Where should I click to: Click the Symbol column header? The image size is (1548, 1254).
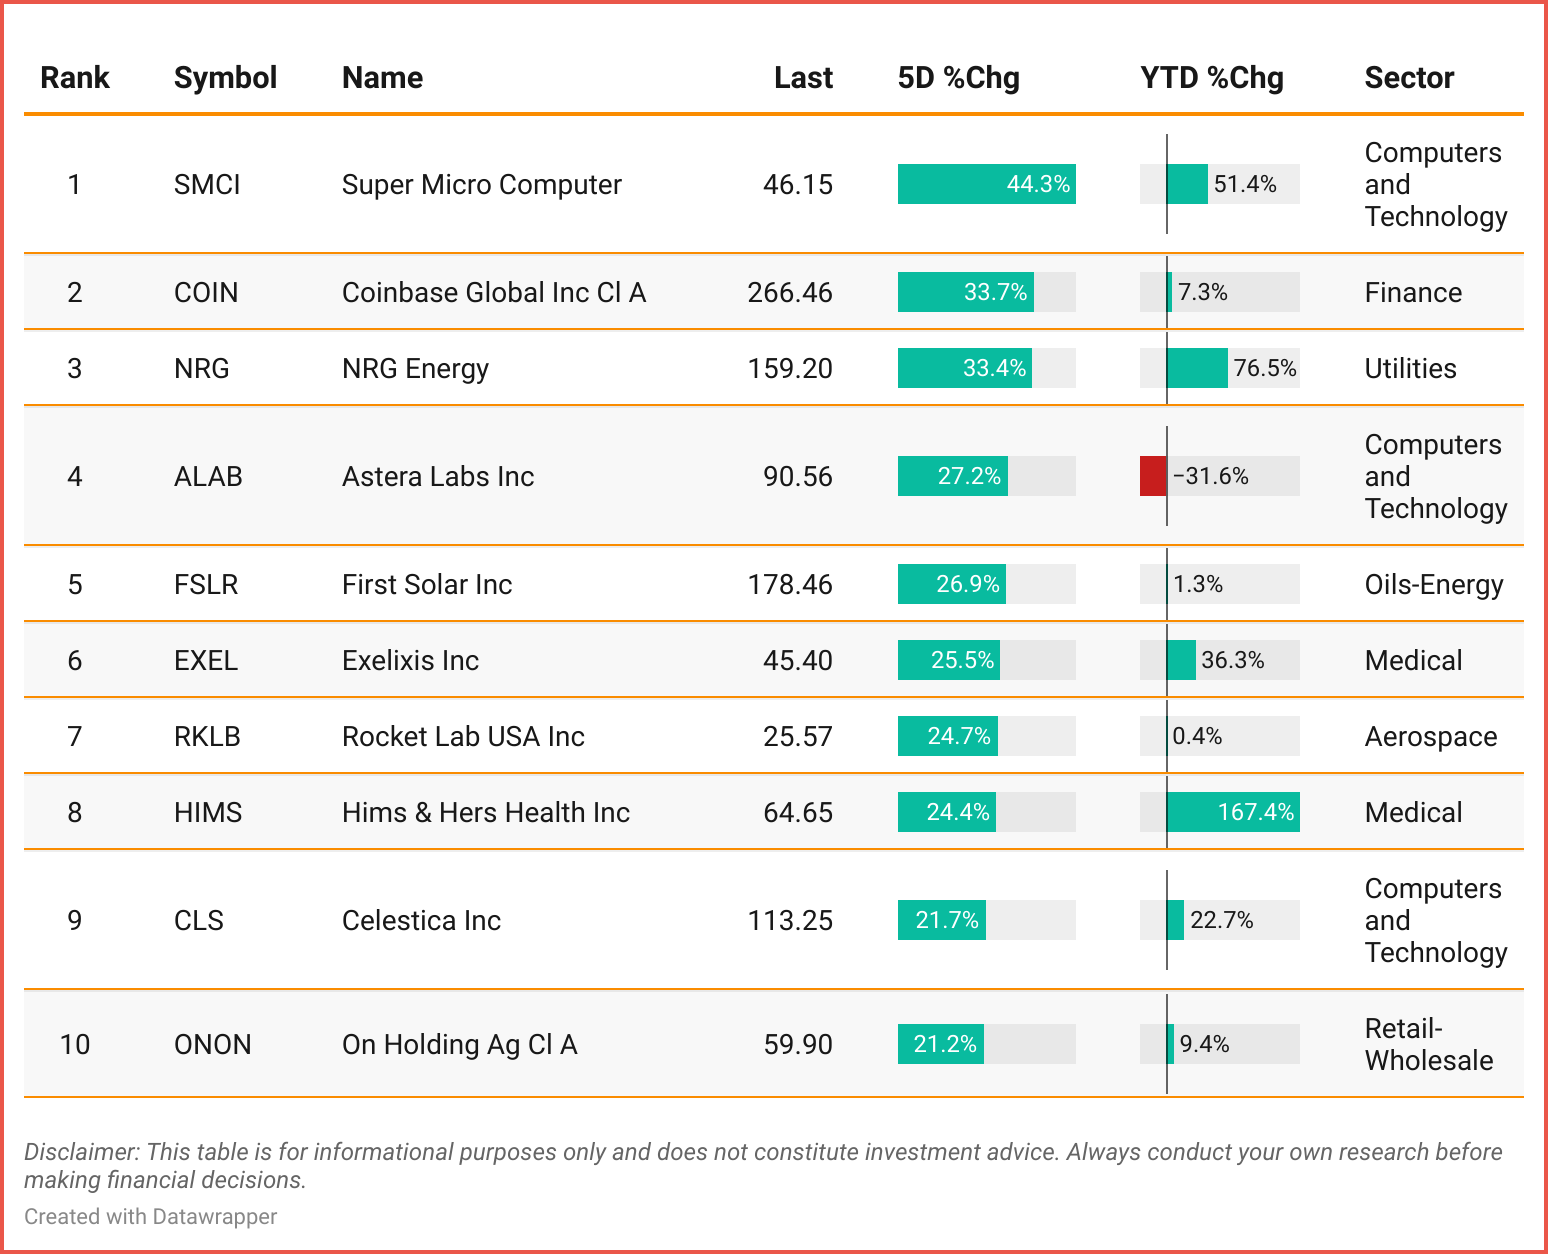pos(225,78)
